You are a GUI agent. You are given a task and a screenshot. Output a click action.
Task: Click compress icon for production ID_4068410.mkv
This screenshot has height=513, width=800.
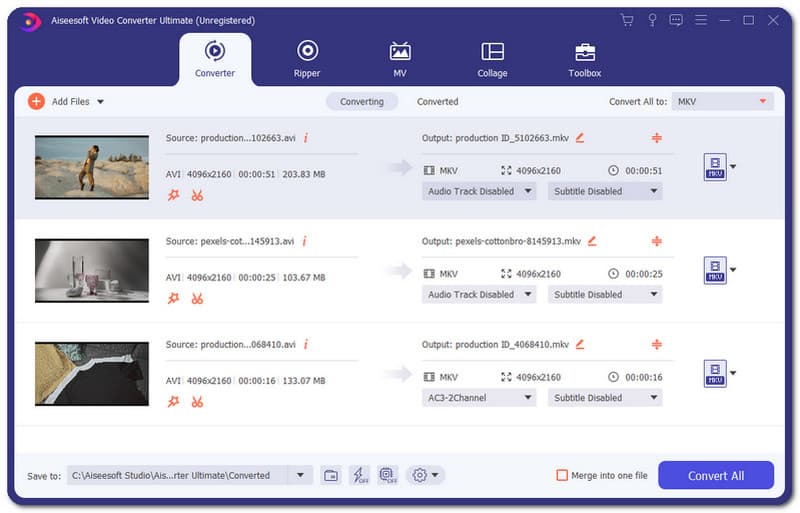(x=657, y=345)
